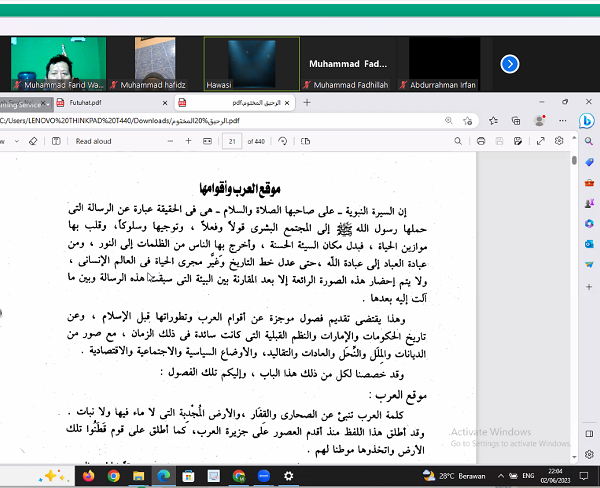Select Muhammad Fadhillah participant tile
Image resolution: width=600 pixels, height=488 pixels.
pyautogui.click(x=348, y=64)
